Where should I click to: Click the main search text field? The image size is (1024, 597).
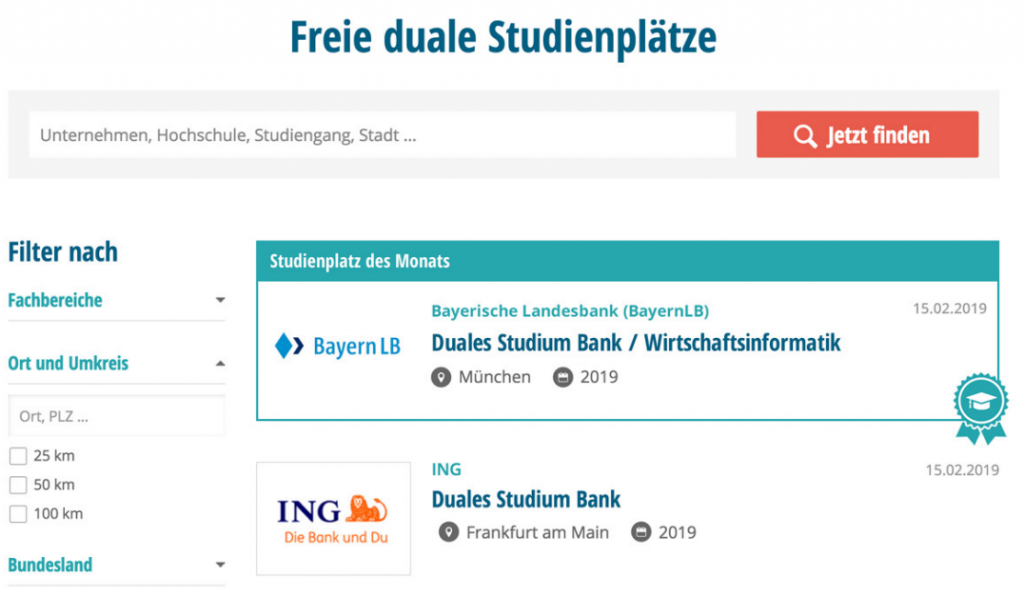(383, 134)
